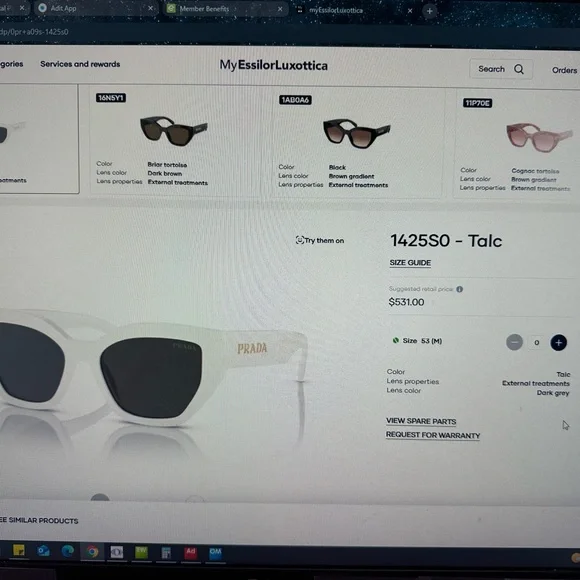Click the green availability icon beside Size
The height and width of the screenshot is (580, 580).
395,340
